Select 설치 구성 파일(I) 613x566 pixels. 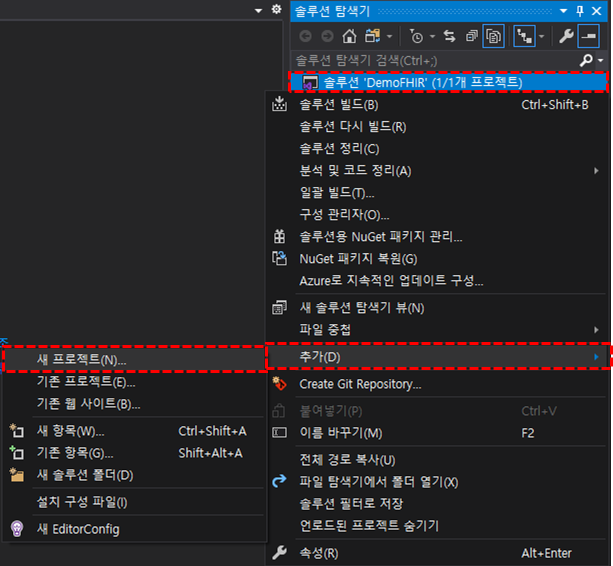click(x=134, y=502)
